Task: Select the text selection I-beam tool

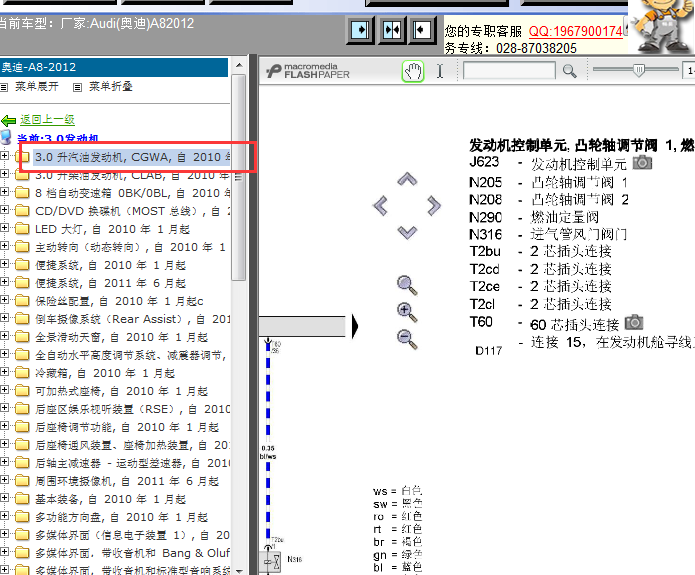Action: pos(440,71)
